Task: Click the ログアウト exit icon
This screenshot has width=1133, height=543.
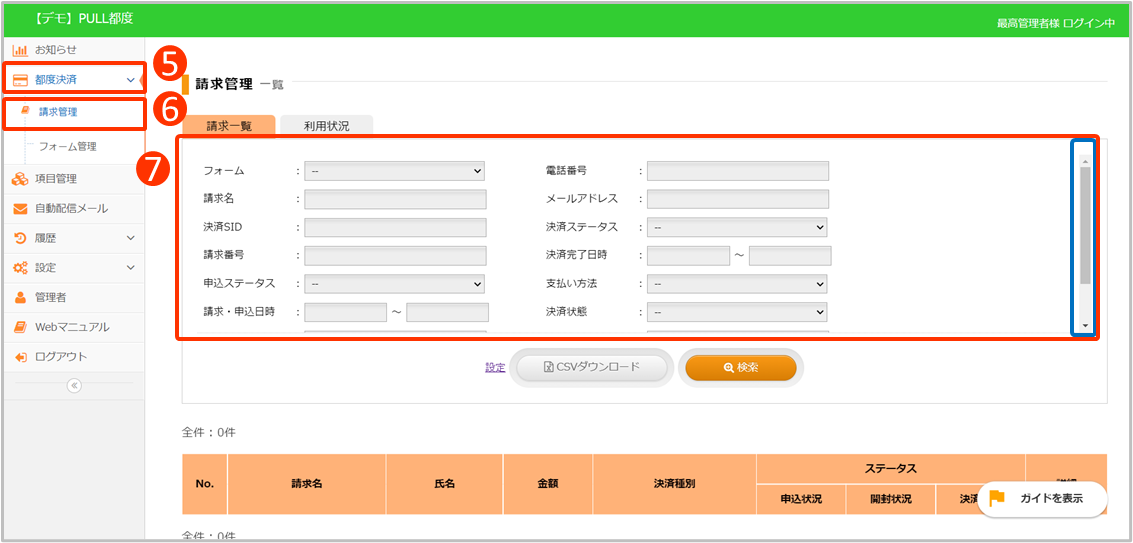Action: [20, 357]
